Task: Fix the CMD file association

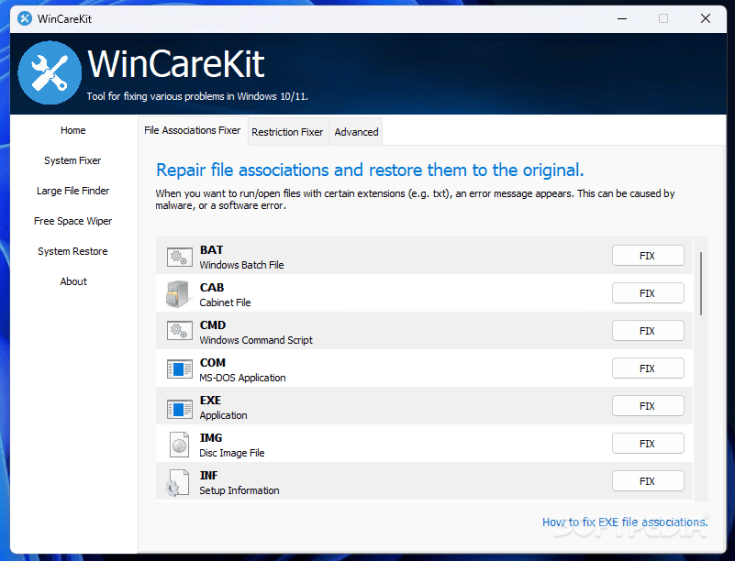Action: [x=648, y=331]
